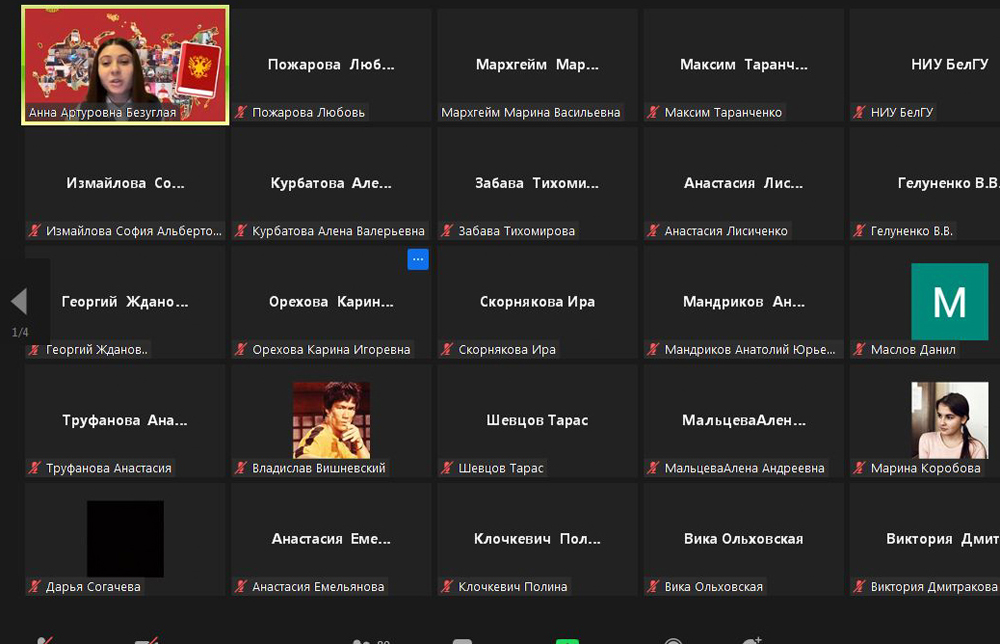Click muted mic icon beside Дарья Согачева

click(34, 587)
